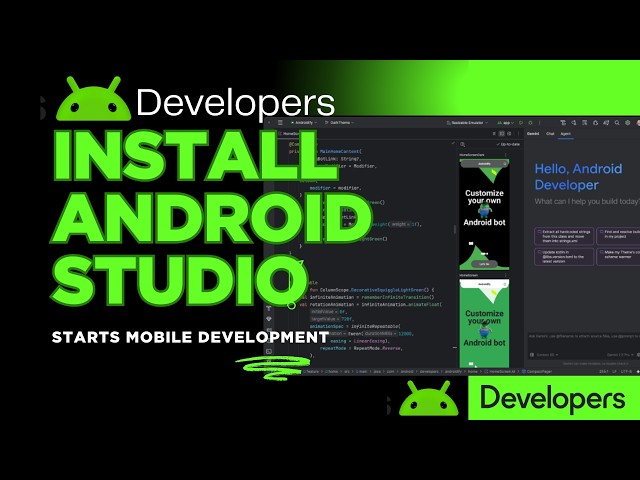640x480 pixels.
Task: Click the Hello, Android Developer heading
Action: click(x=578, y=177)
